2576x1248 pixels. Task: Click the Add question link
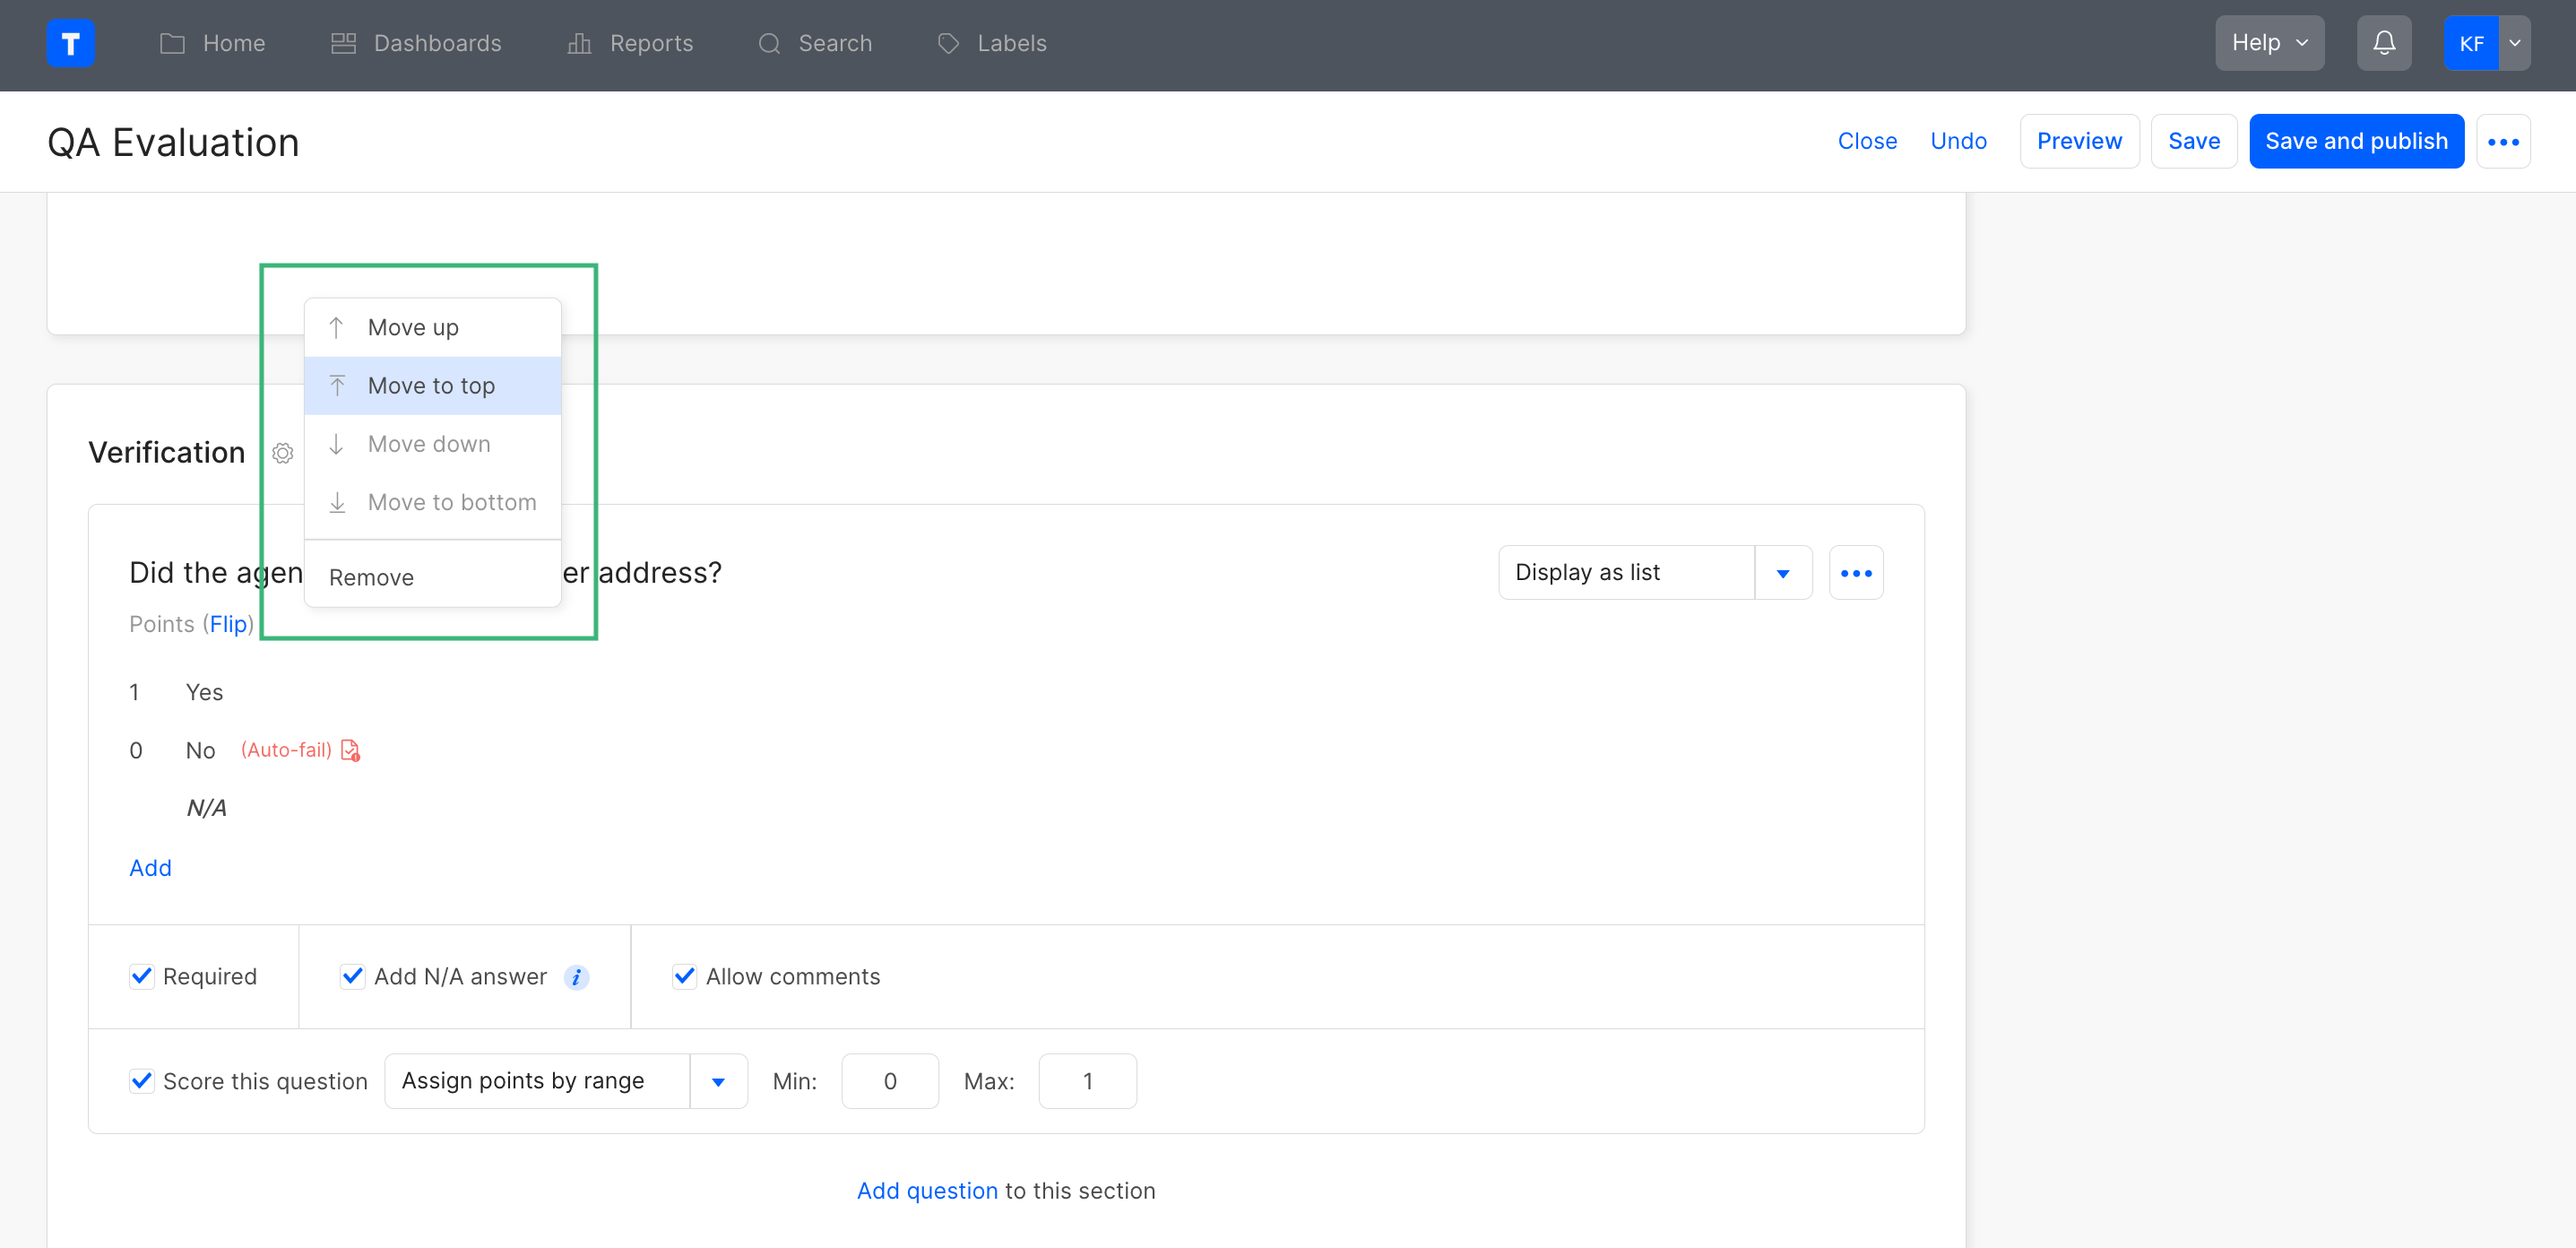(x=926, y=1190)
